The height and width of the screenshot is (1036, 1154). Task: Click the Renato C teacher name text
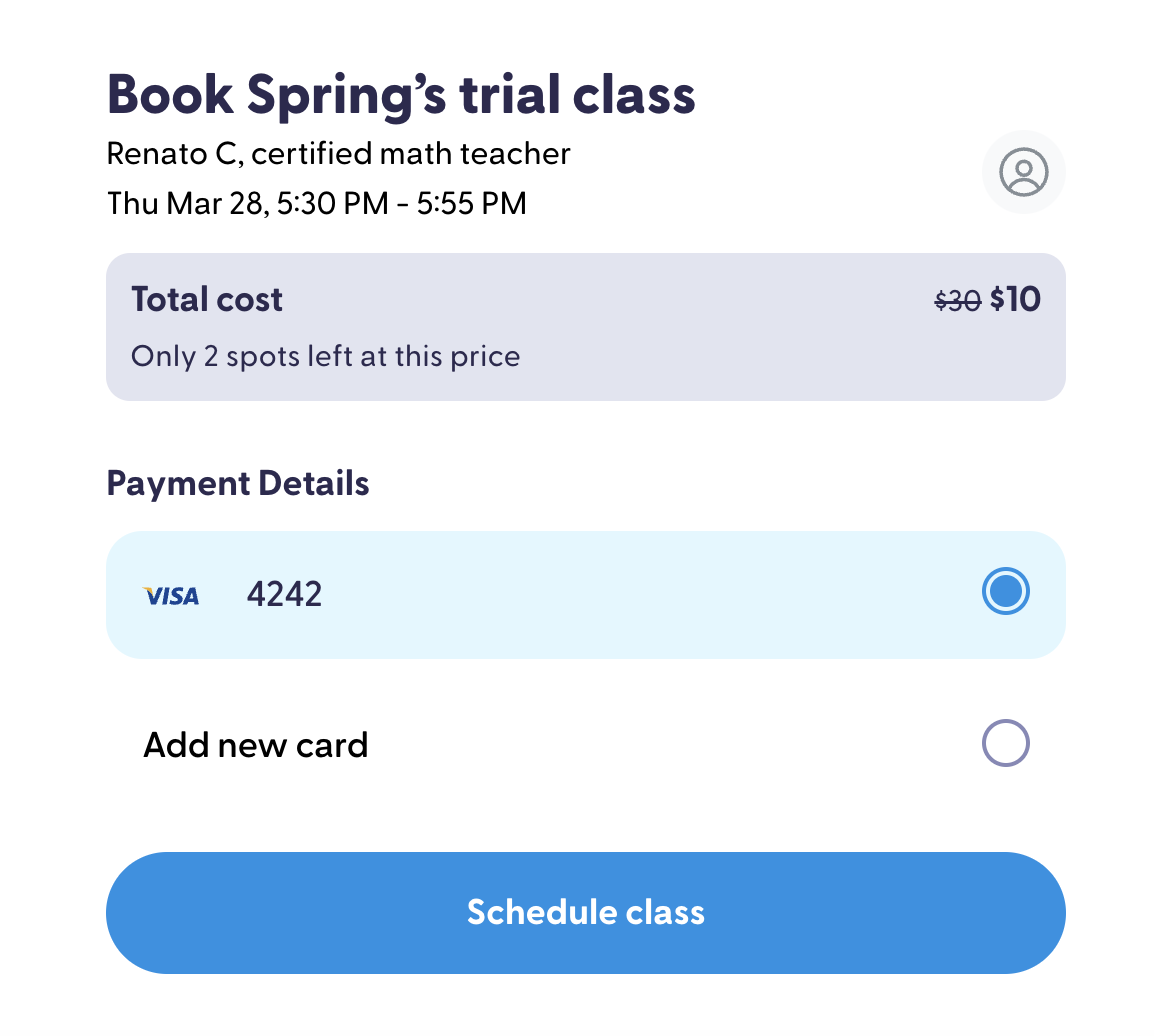[x=175, y=154]
